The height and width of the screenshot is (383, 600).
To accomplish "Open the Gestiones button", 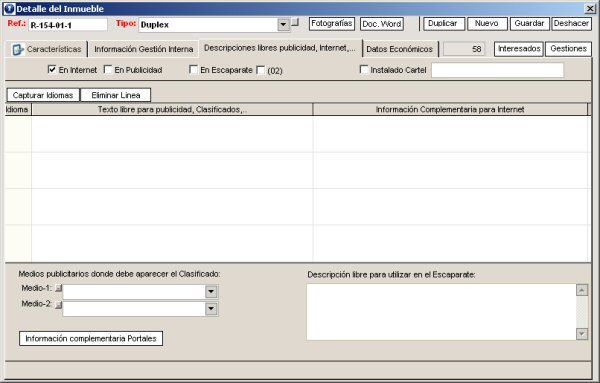I will click(569, 49).
